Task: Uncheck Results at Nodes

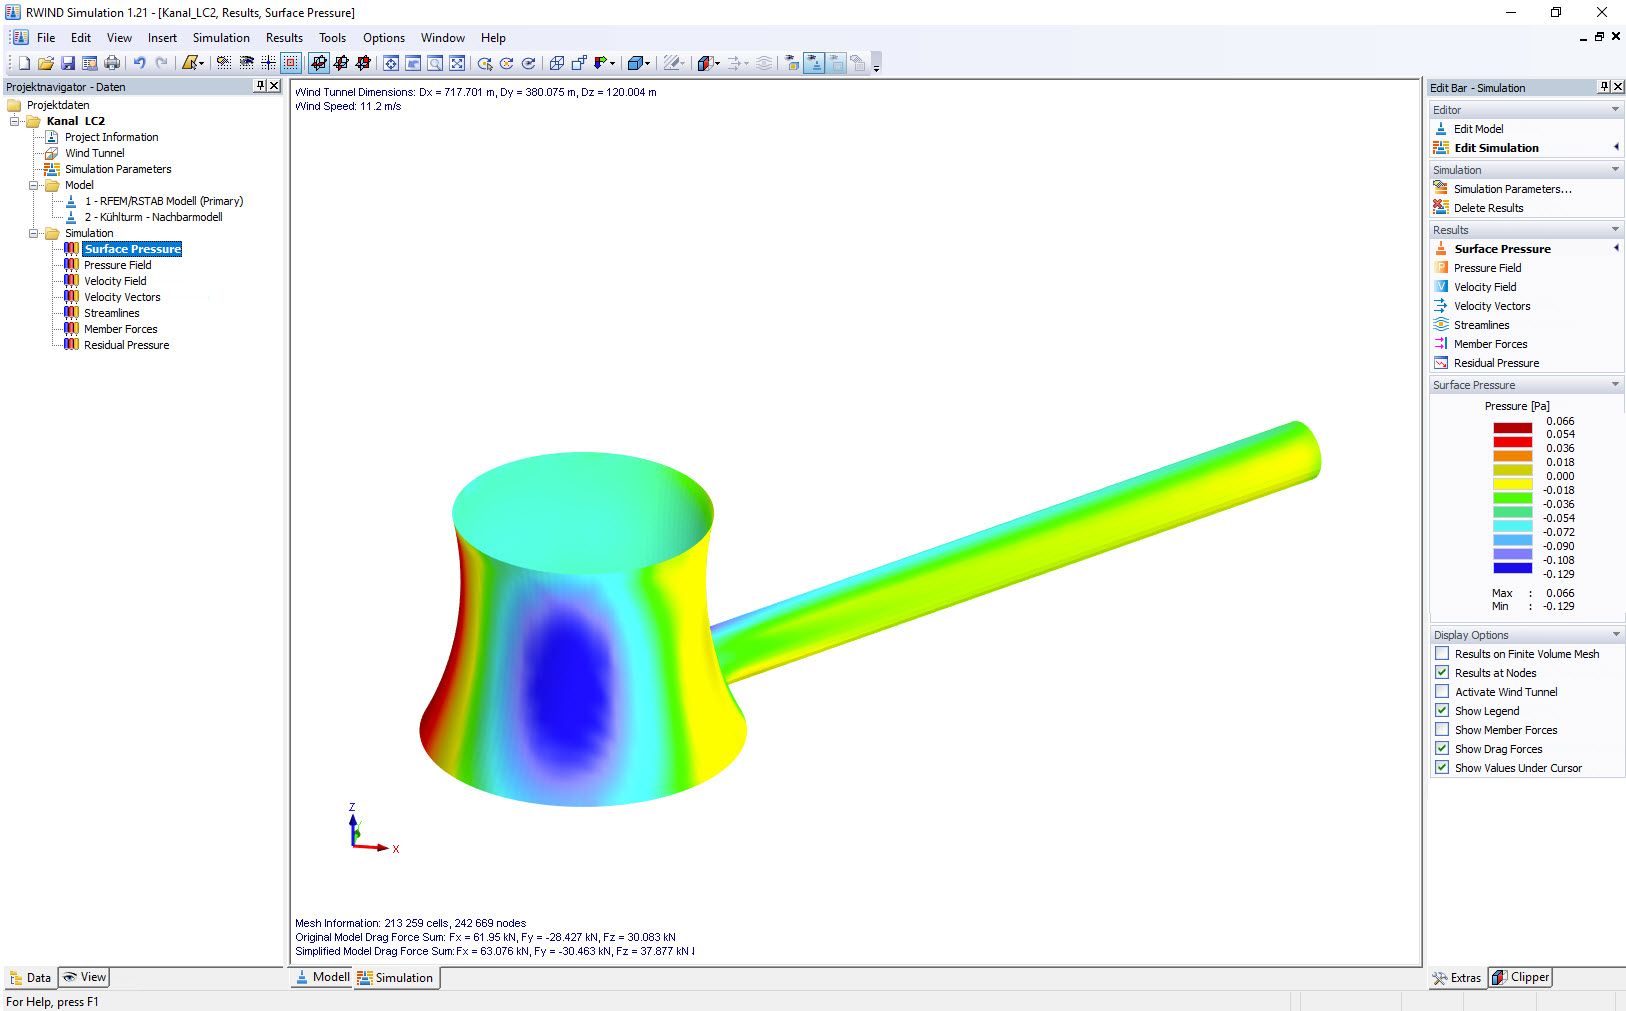Action: pos(1442,673)
